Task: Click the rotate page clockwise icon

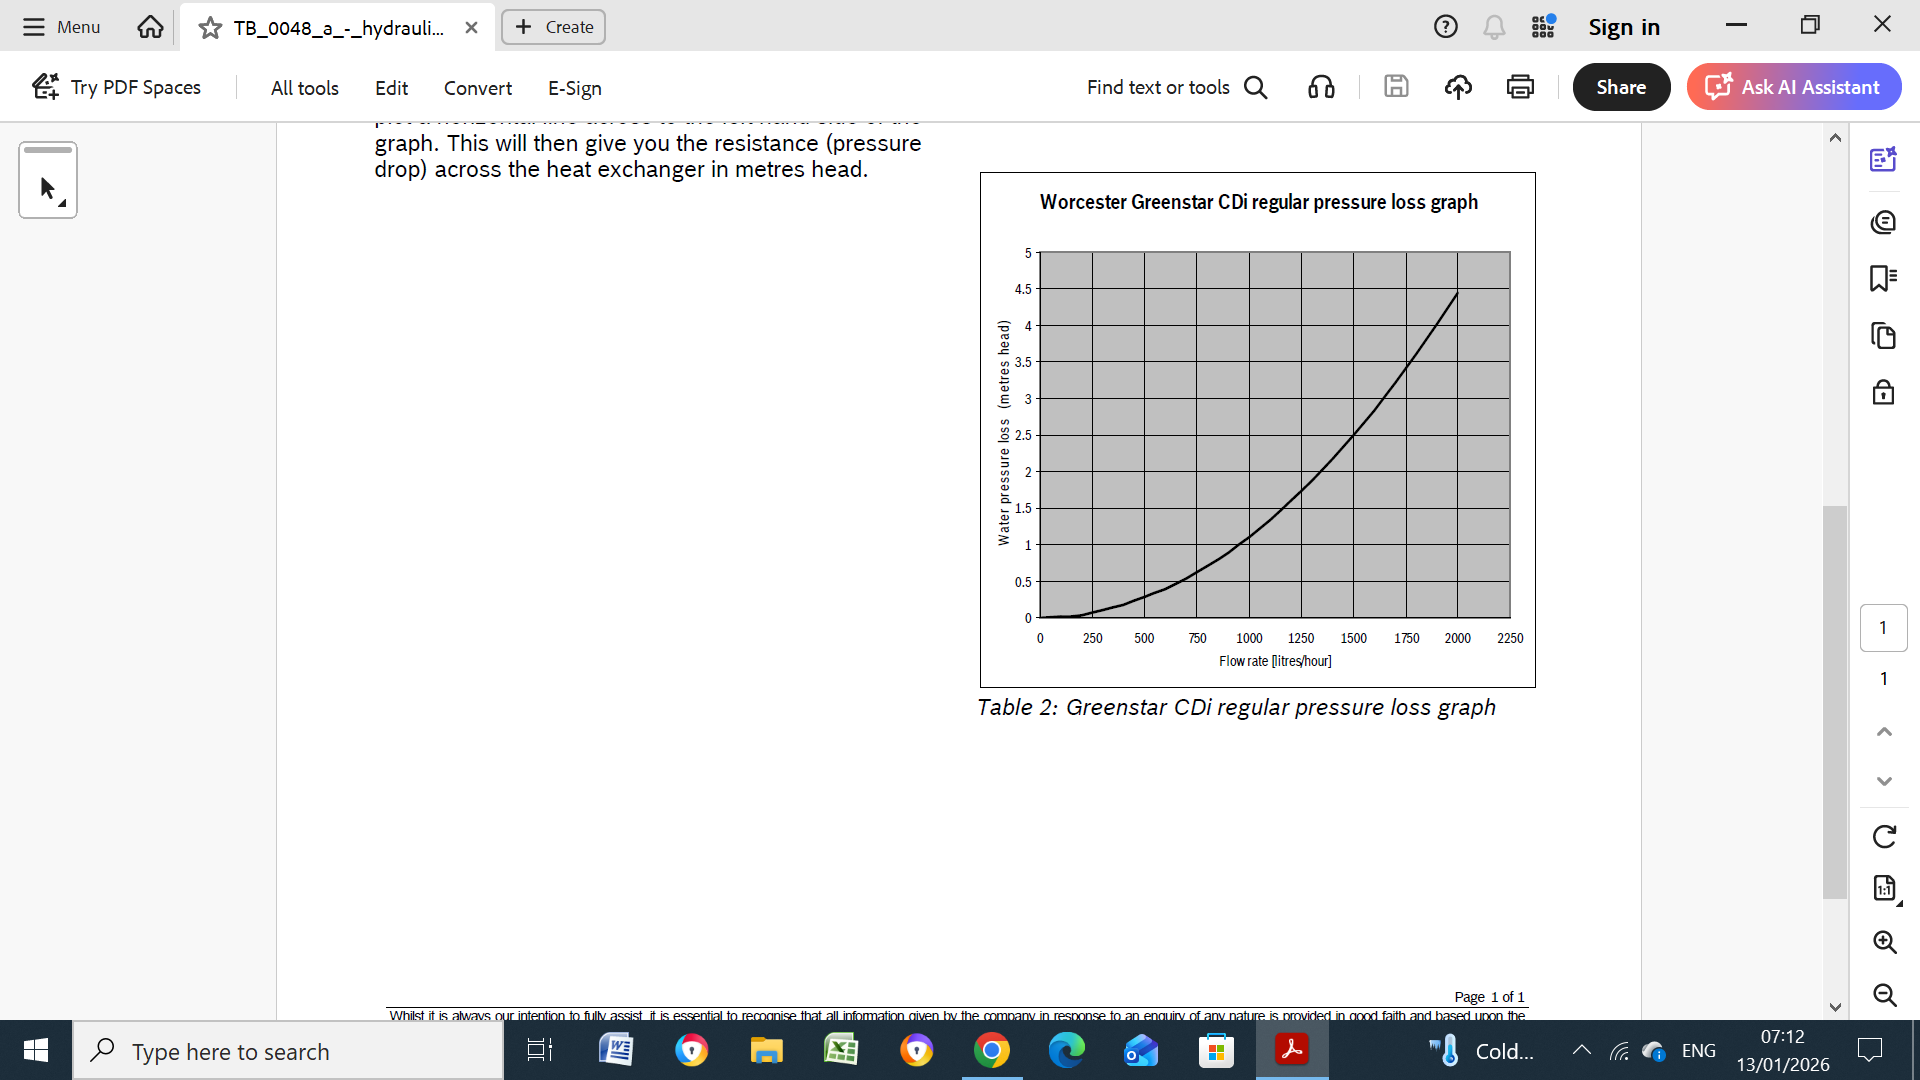Action: (x=1884, y=836)
